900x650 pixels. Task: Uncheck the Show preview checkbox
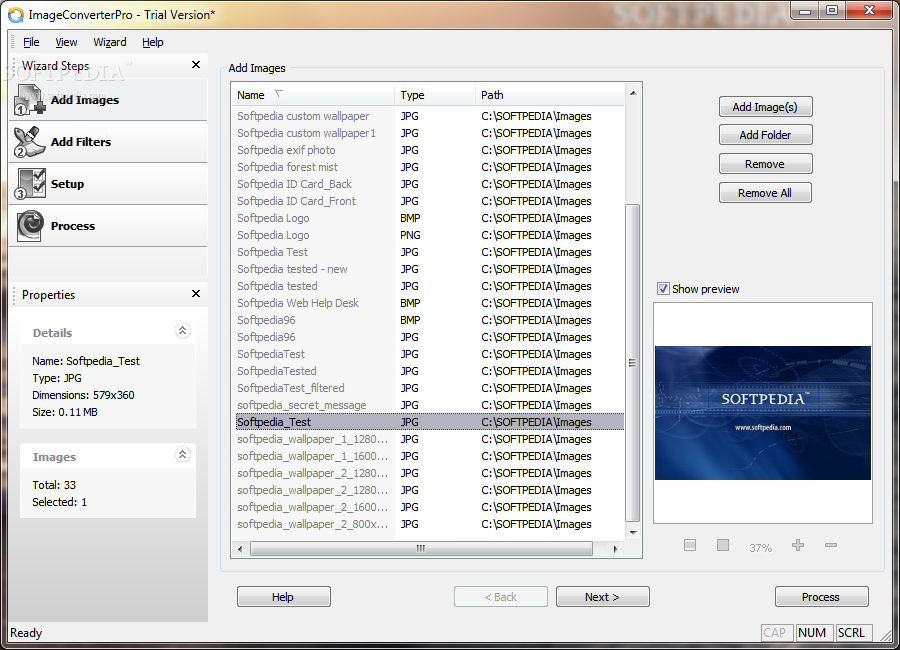pyautogui.click(x=663, y=289)
